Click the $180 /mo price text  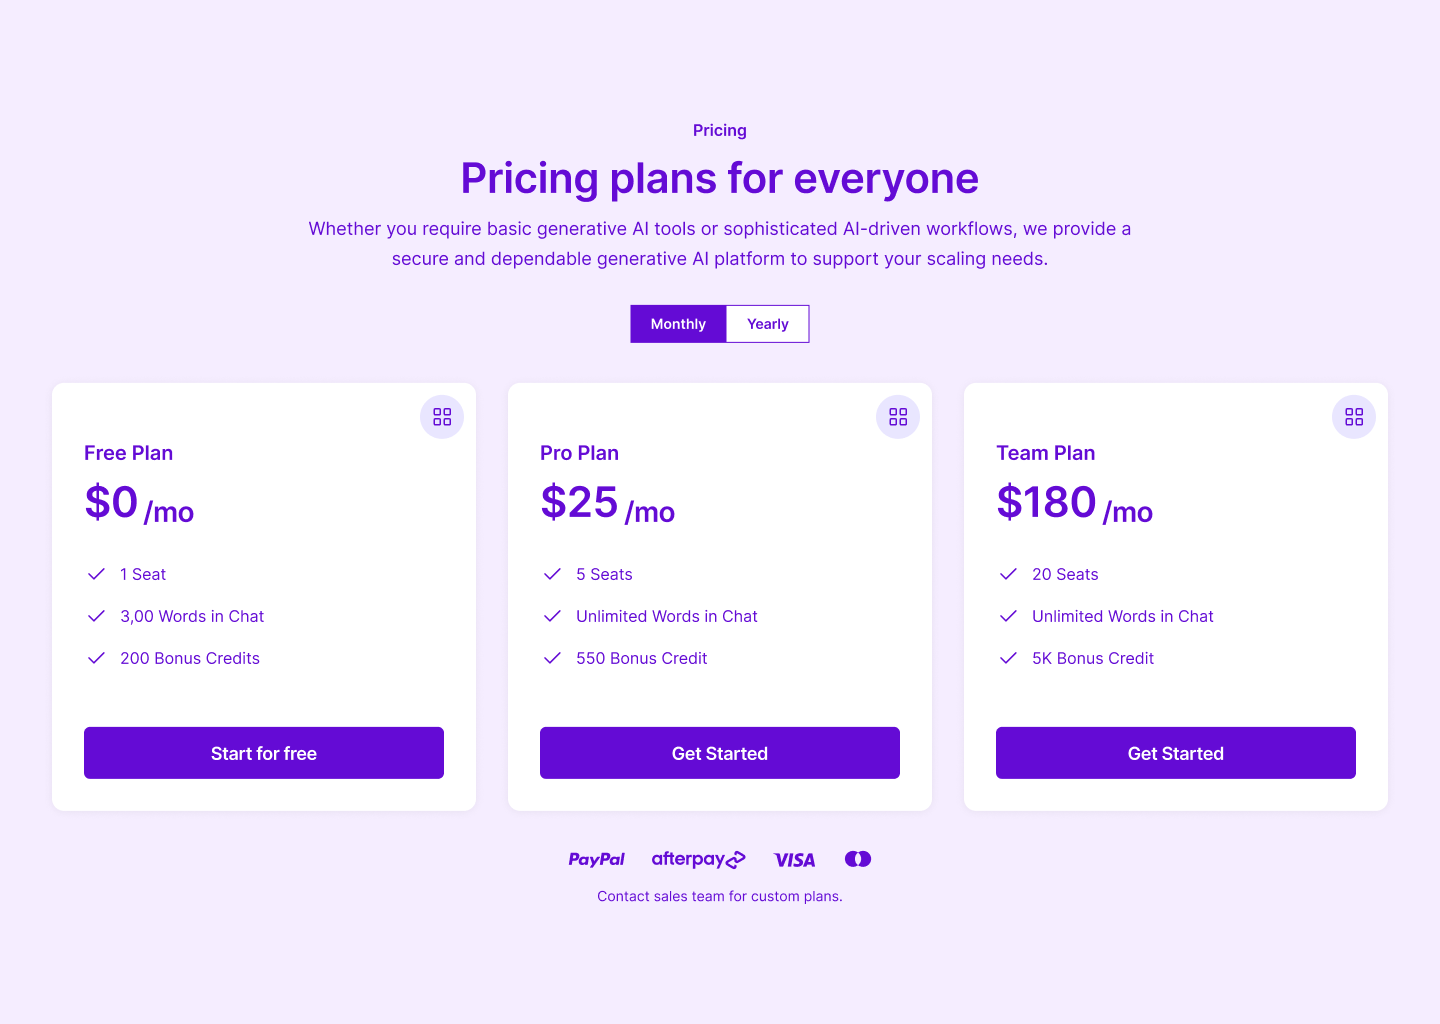[1075, 503]
